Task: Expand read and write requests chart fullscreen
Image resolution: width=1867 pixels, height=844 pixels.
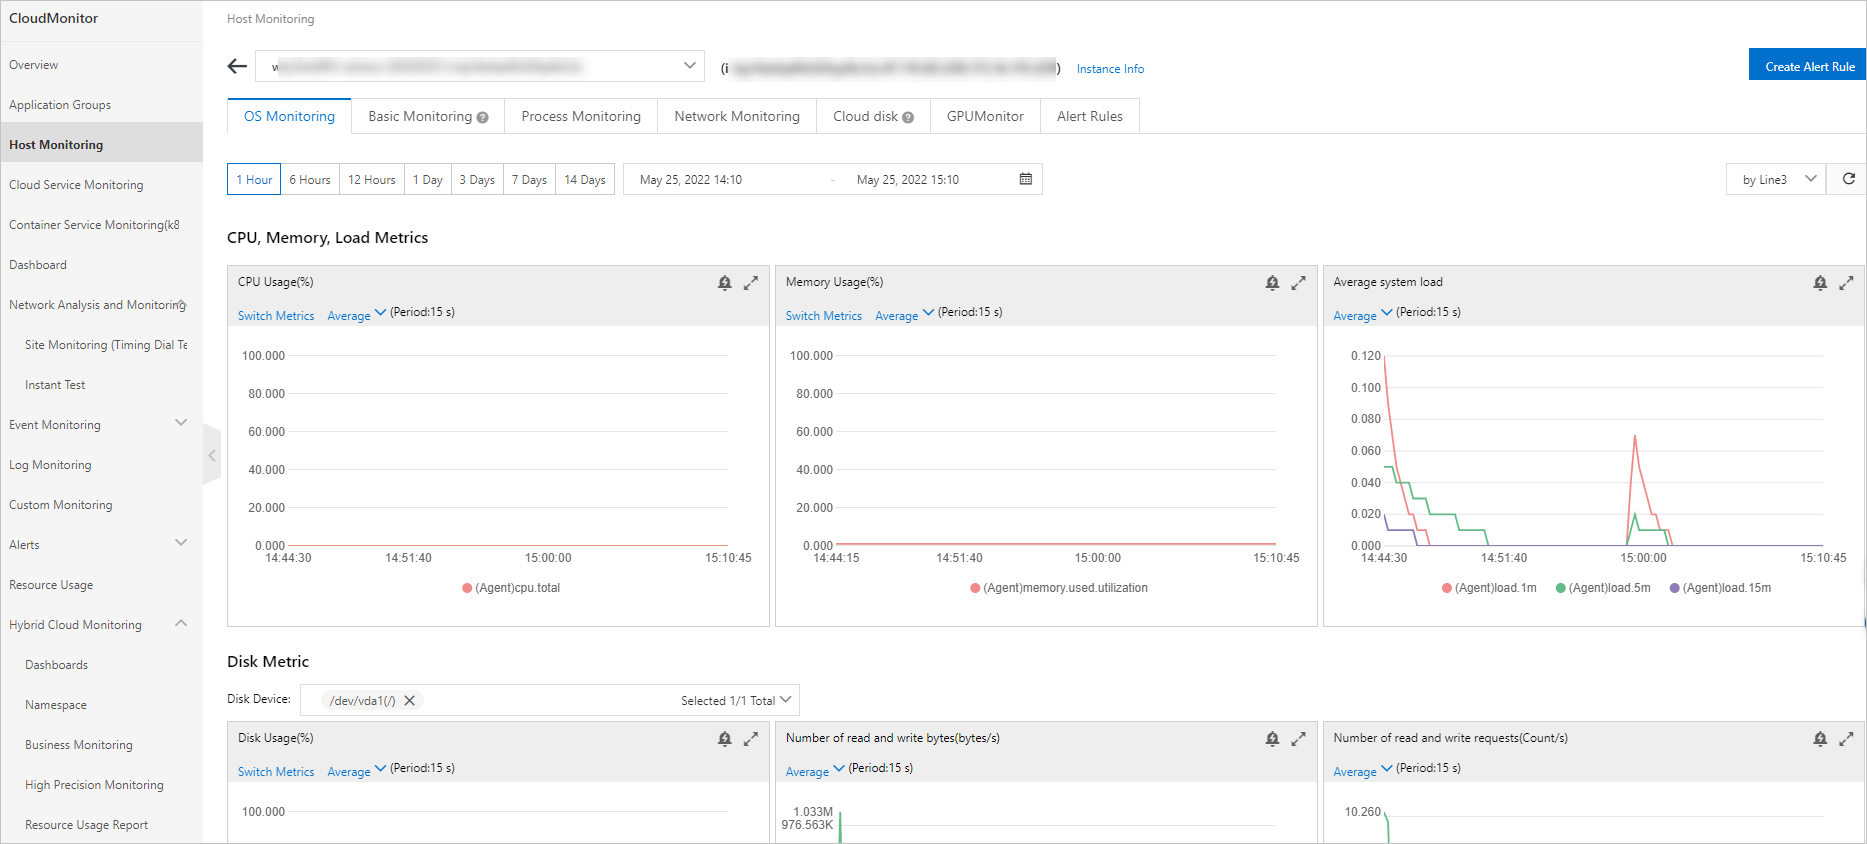Action: [1847, 739]
